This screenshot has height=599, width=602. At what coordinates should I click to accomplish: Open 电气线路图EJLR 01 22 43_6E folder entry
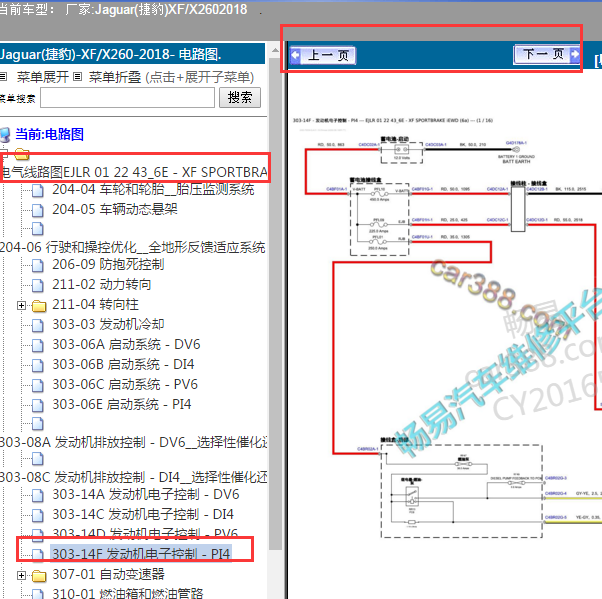coord(134,172)
